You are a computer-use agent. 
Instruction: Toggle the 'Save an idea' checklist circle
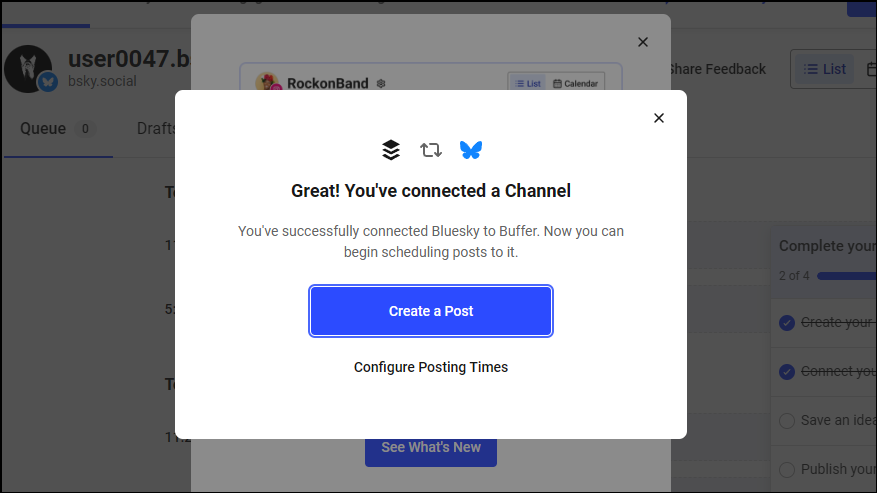787,421
